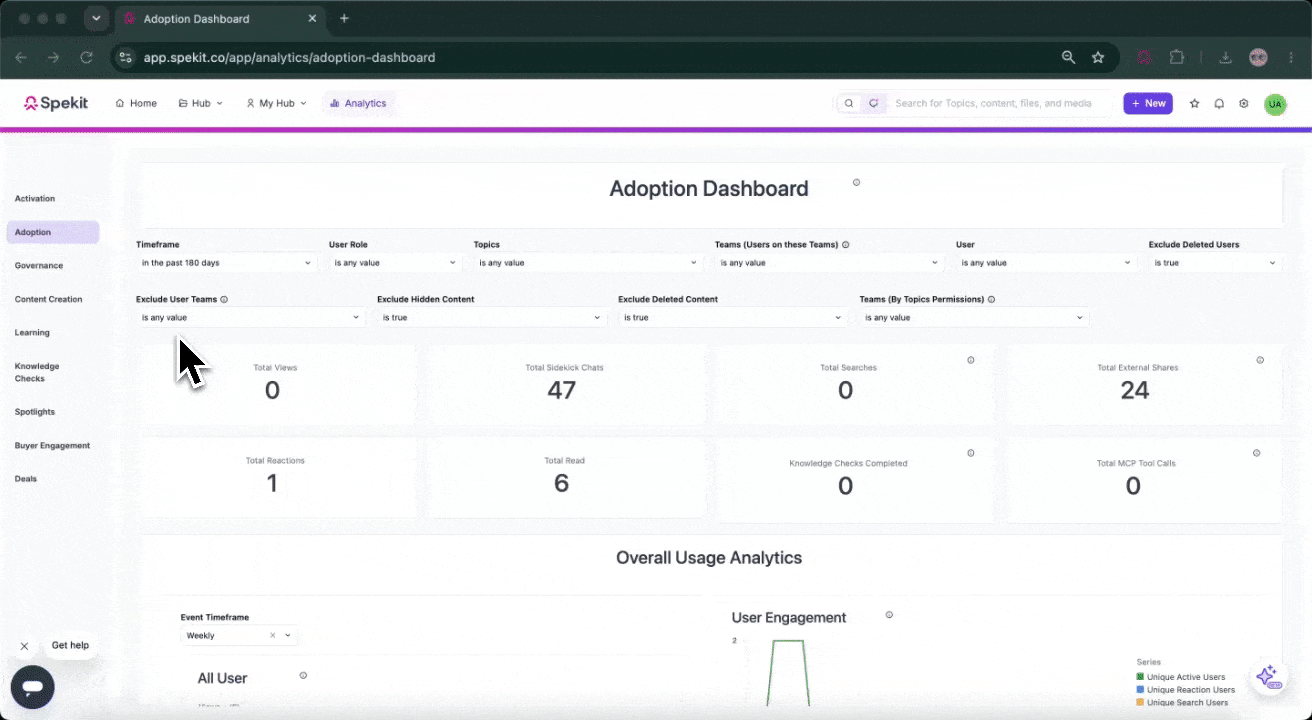
Task: Open Buyer Engagement in the sidebar
Action: [x=52, y=446]
